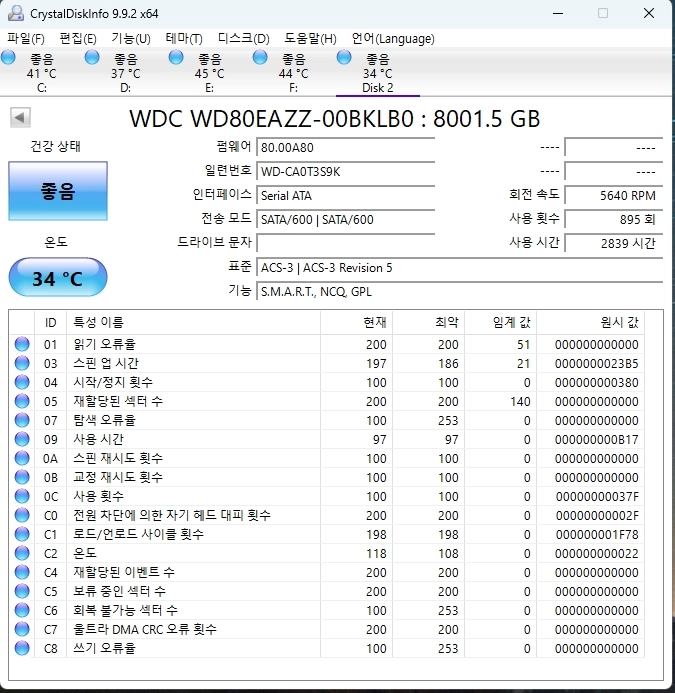
Task: Click status icon of attribute C4 재할당된 이벤트 수
Action: point(22,572)
